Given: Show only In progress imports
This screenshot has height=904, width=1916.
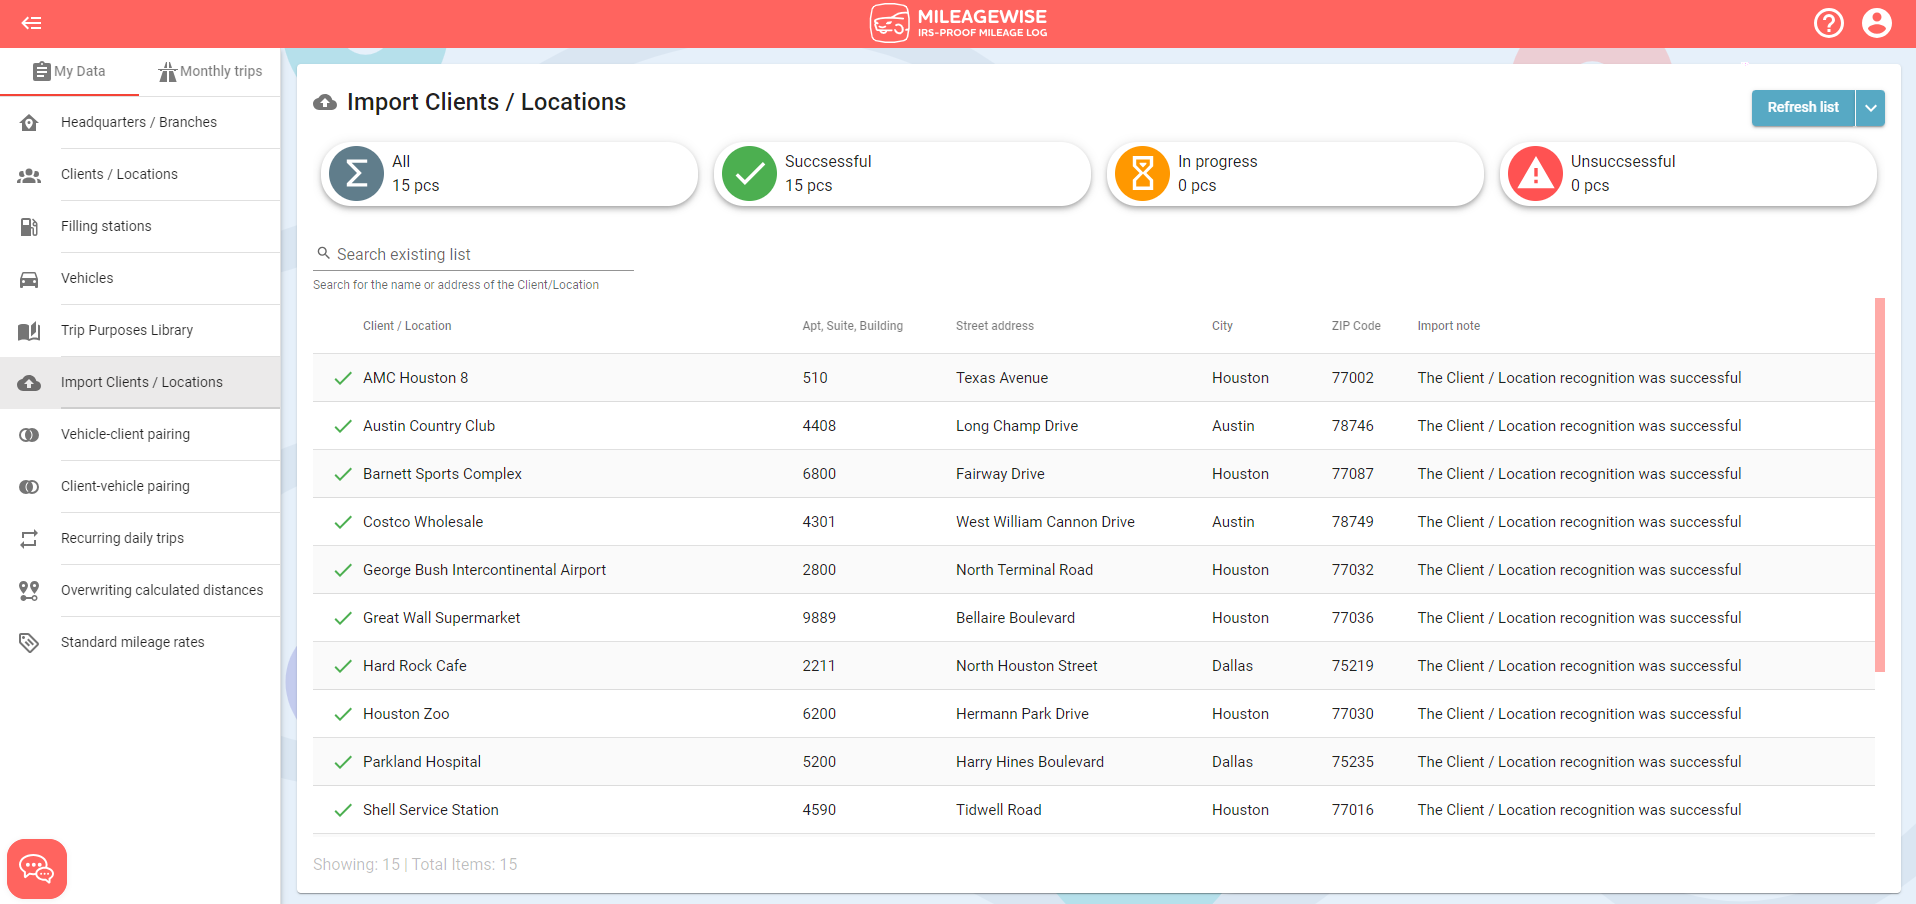Looking at the screenshot, I should (1294, 173).
